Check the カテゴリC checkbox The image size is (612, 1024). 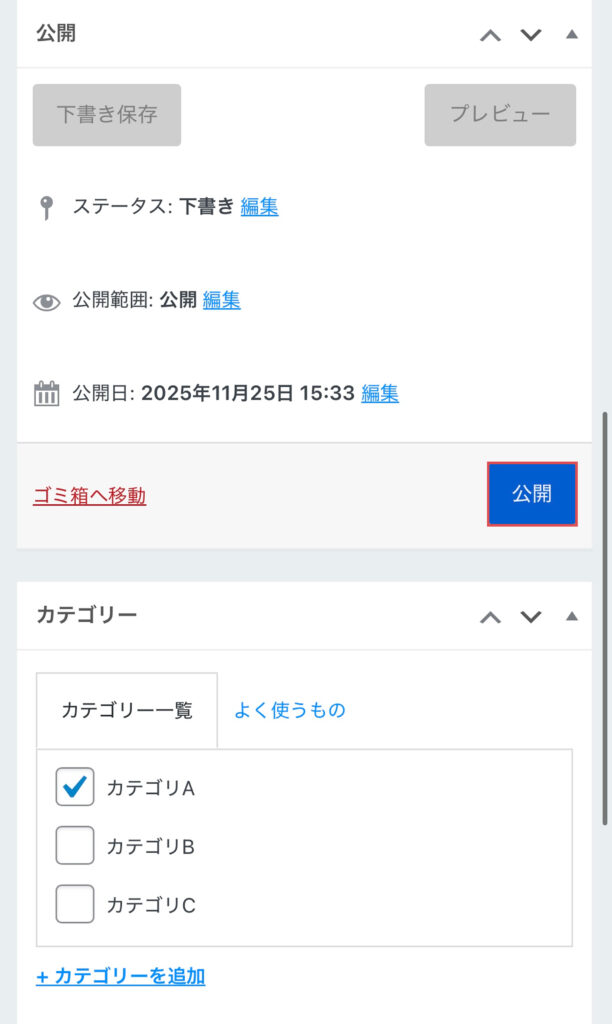(x=75, y=905)
